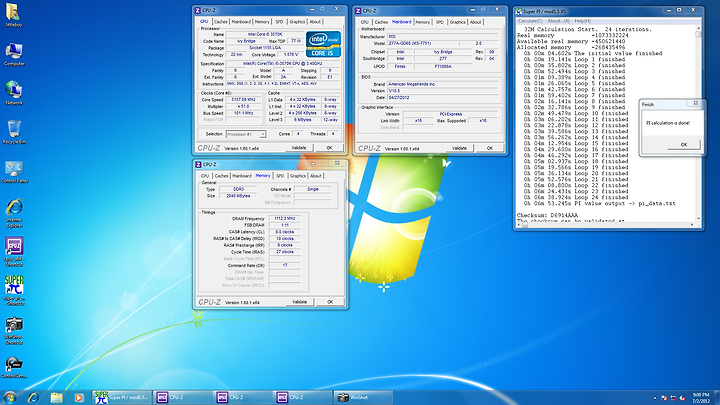The image size is (720, 405).
Task: Close the Finish dialog with its X
Action: 696,103
